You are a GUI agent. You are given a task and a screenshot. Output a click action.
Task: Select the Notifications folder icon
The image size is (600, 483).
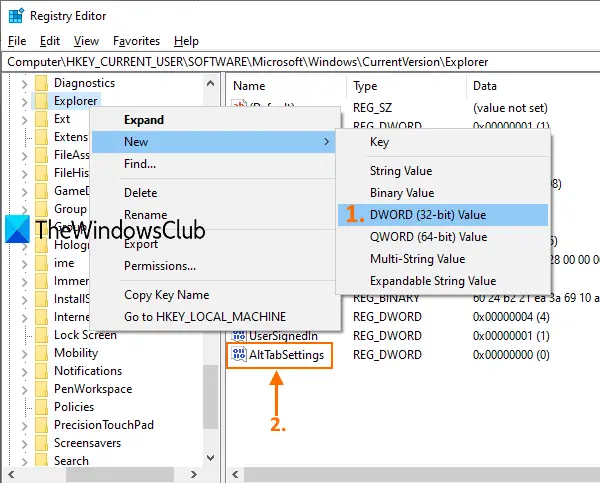click(x=41, y=371)
